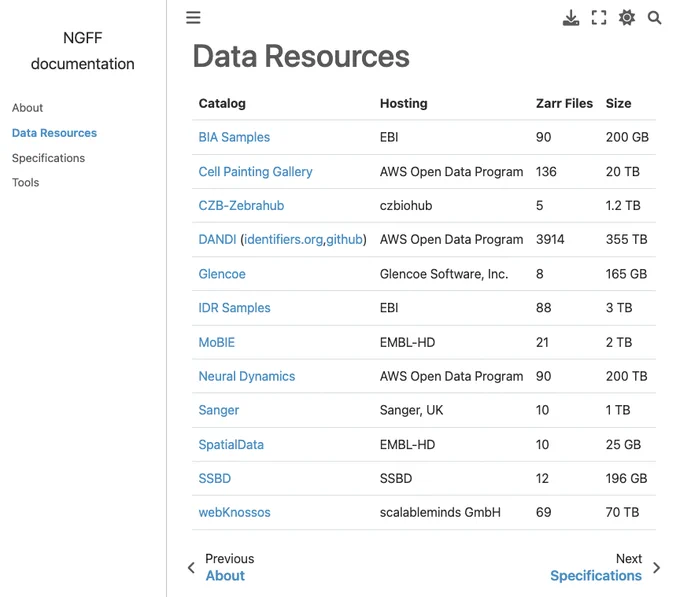Click the Data Resources page heading

point(301,56)
